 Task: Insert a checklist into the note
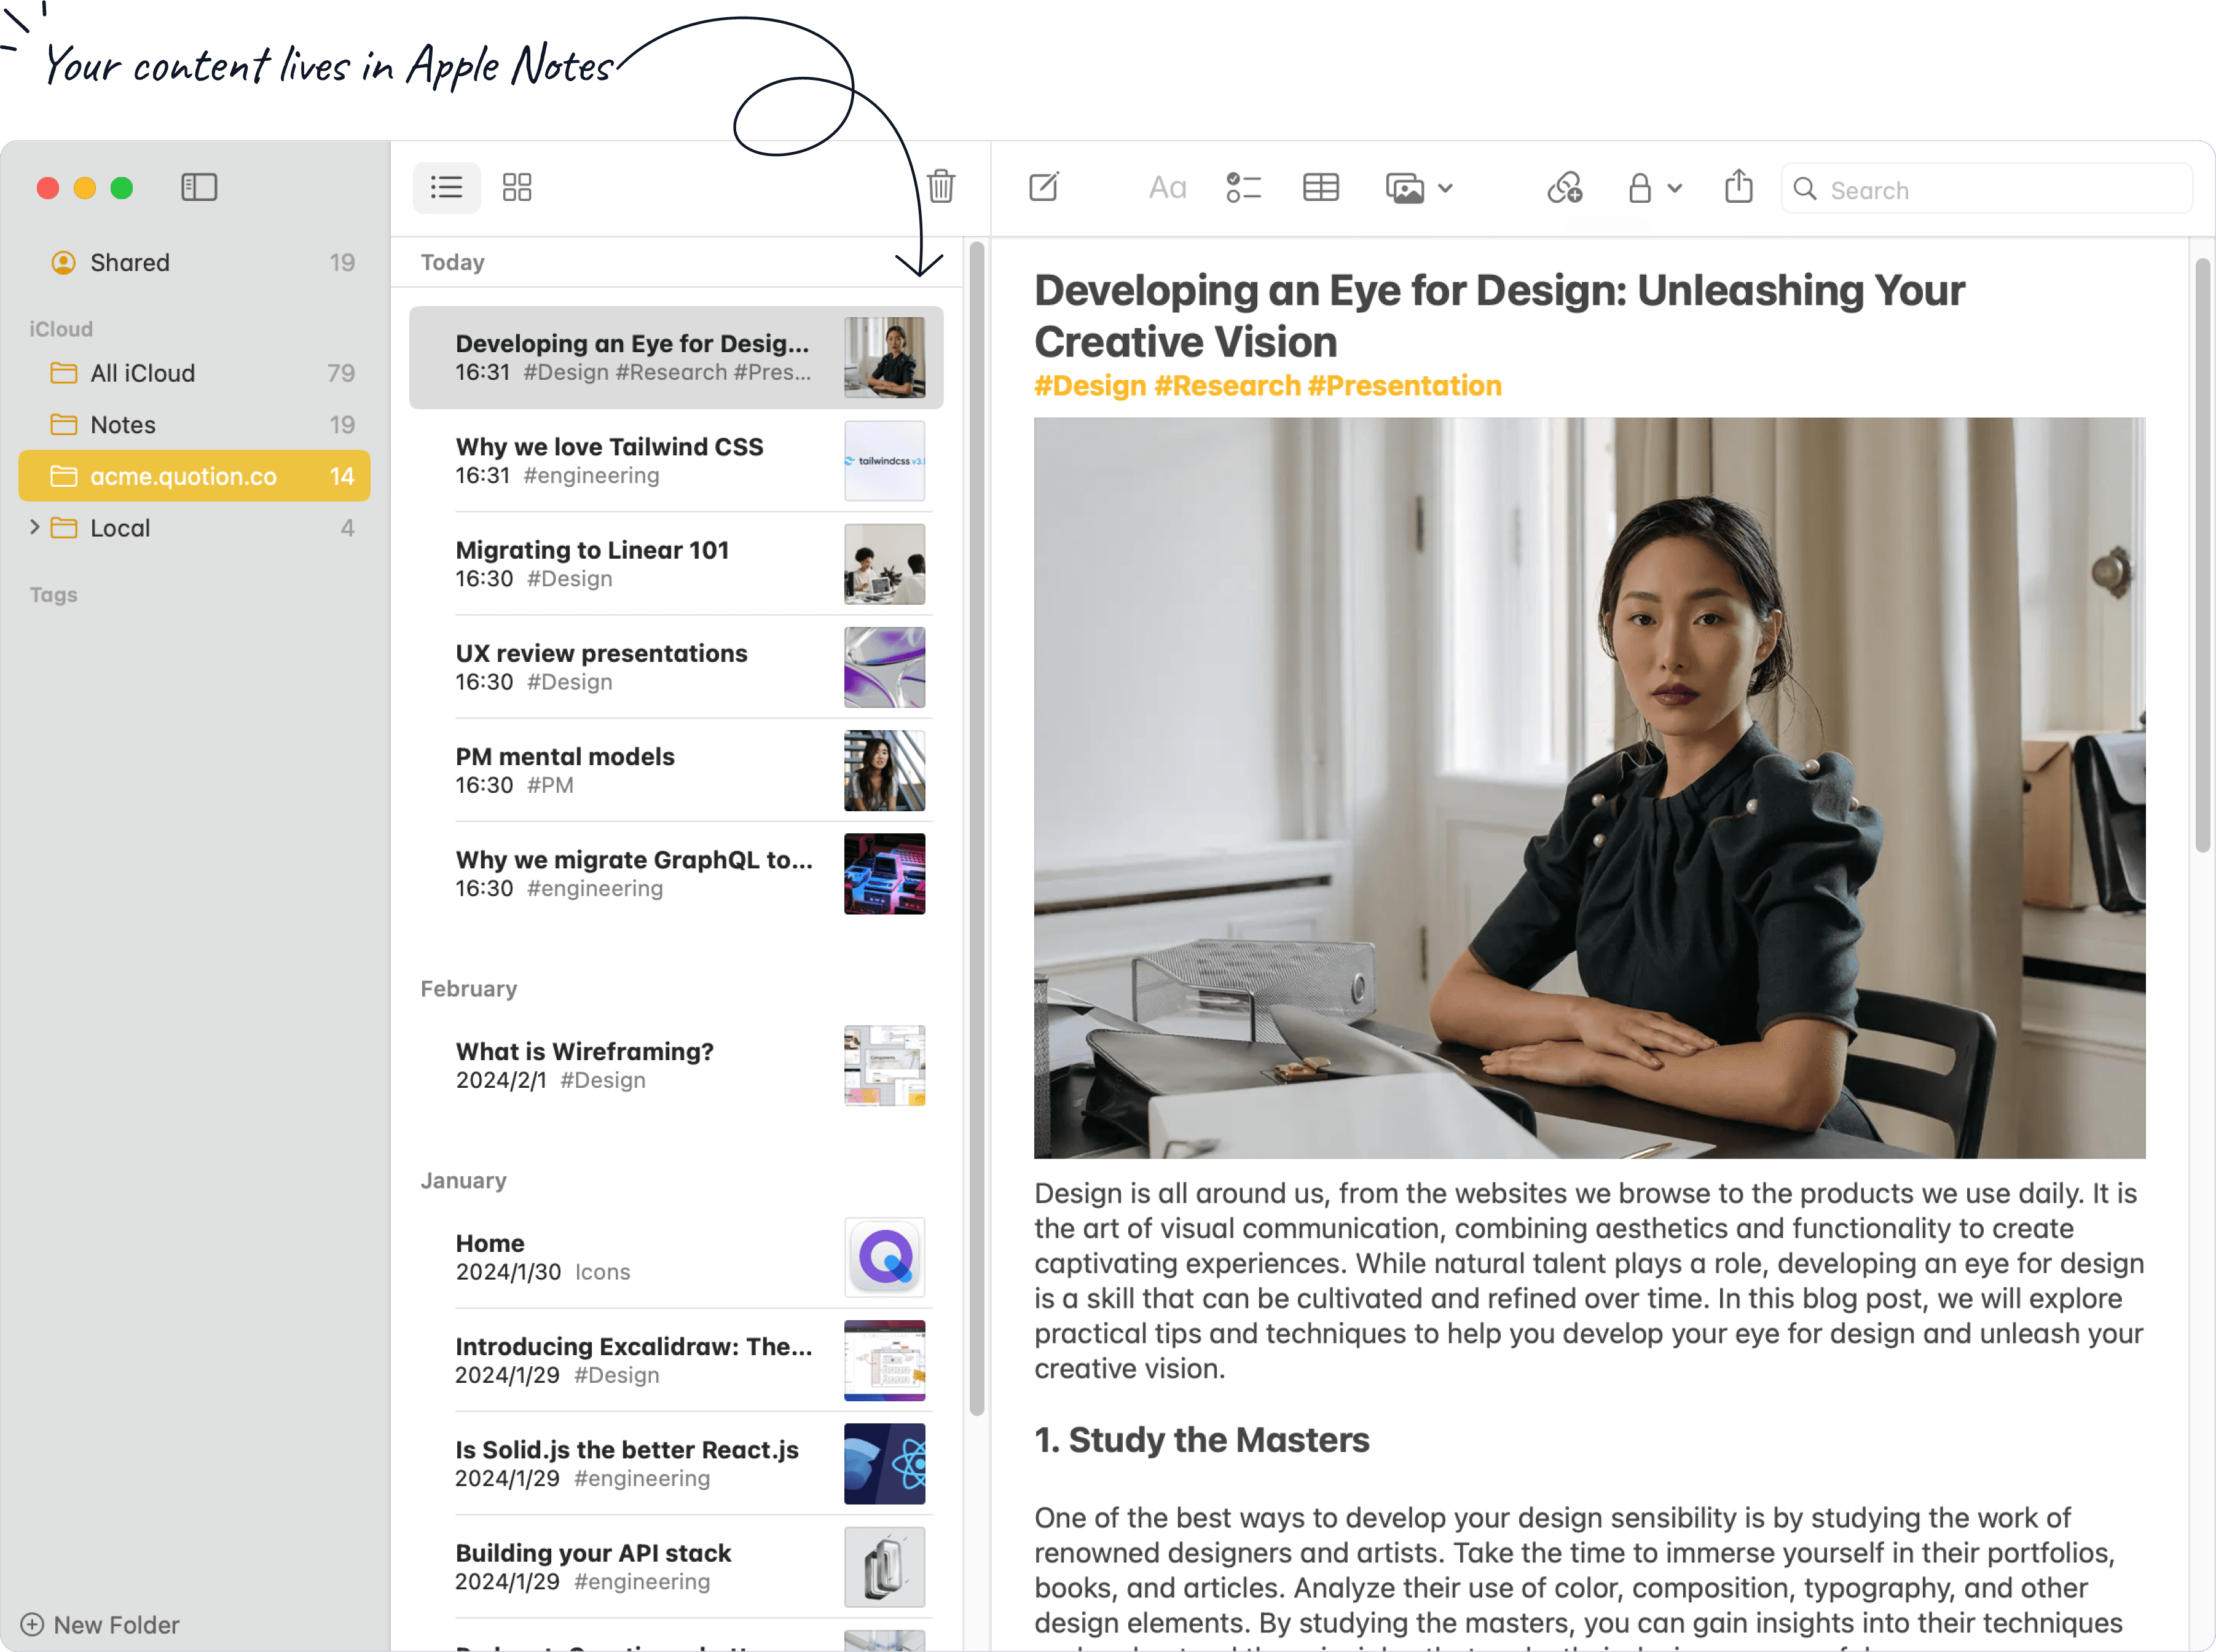coord(1243,187)
